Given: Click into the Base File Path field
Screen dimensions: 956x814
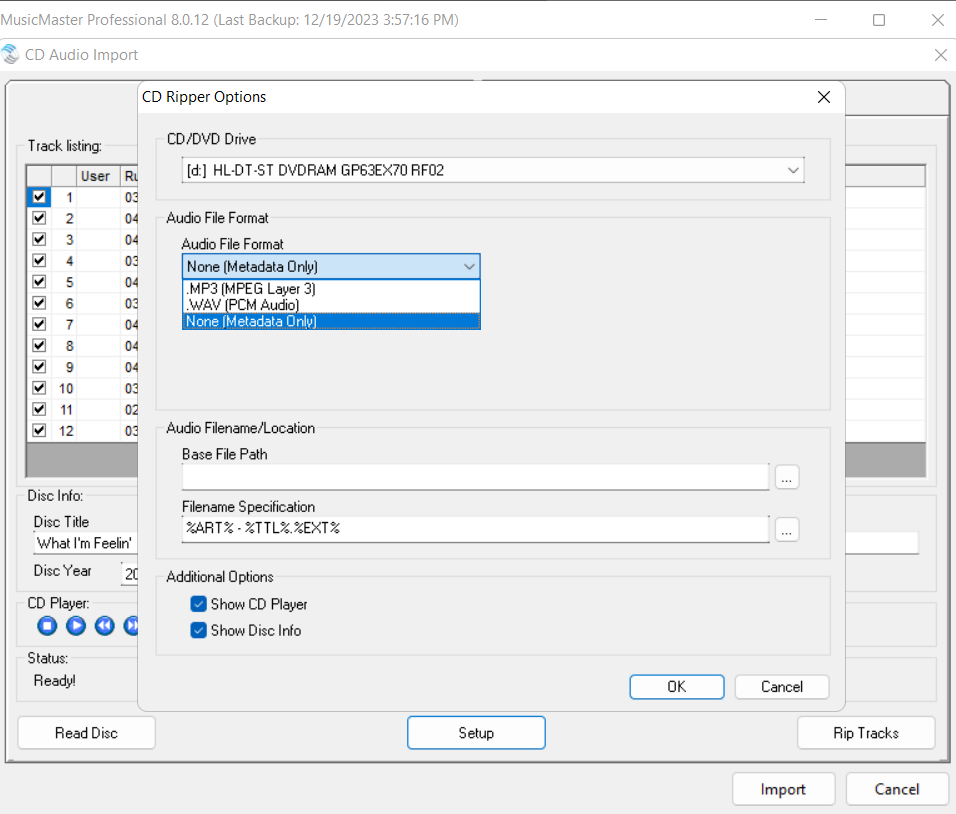Looking at the screenshot, I should 475,478.
